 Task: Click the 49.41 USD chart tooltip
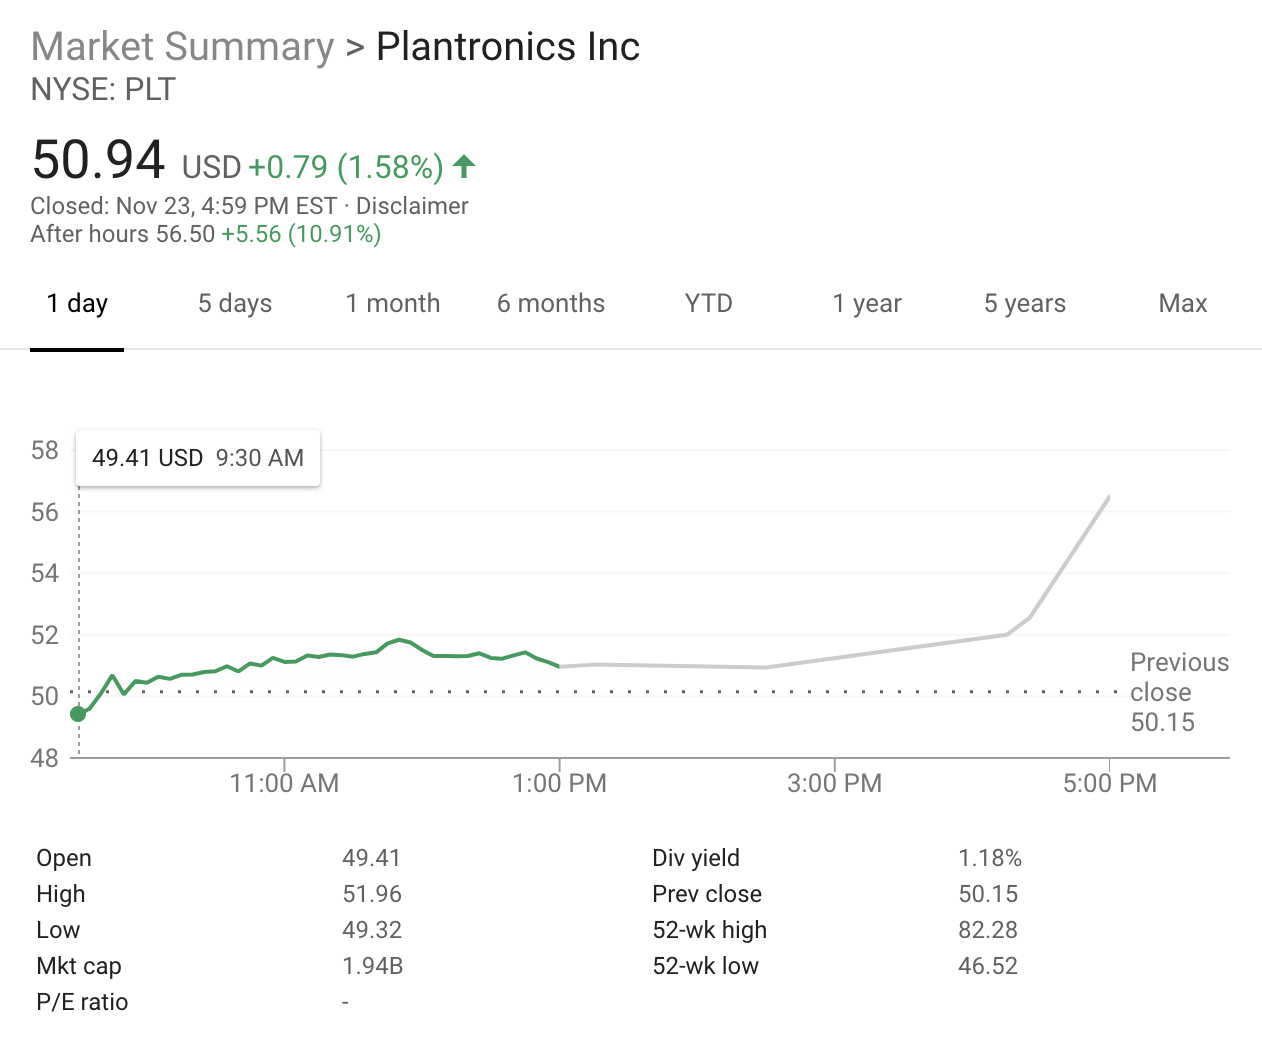coord(198,458)
